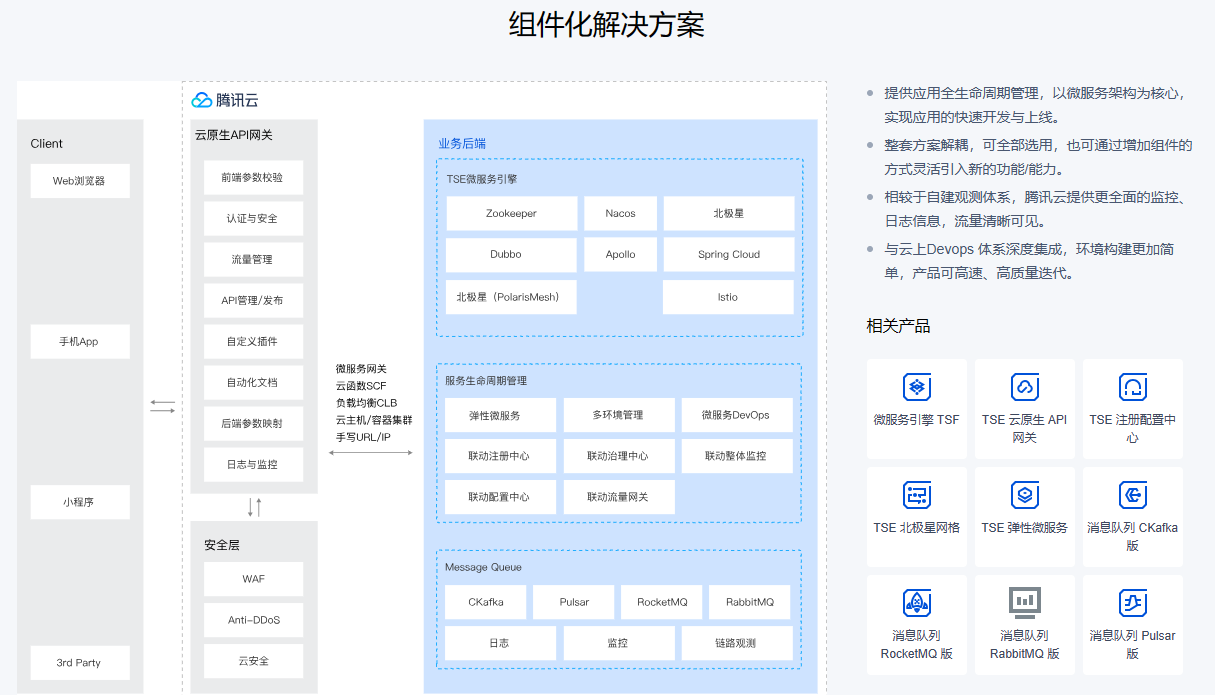Select the Zookeeper engine box

[512, 213]
